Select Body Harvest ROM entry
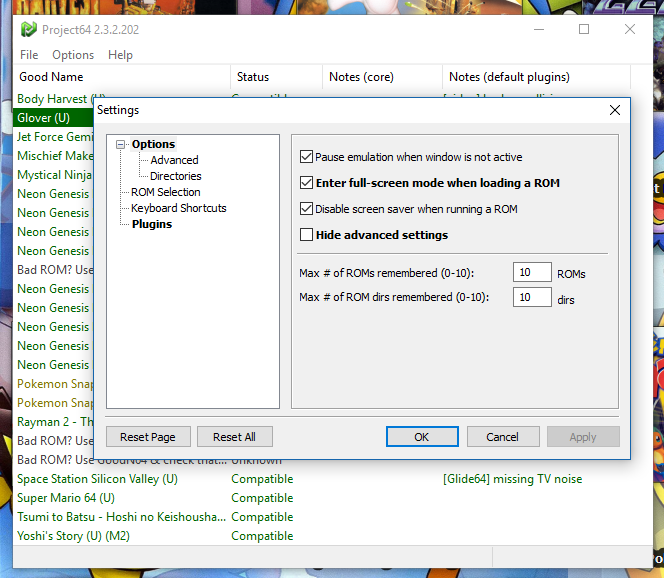The height and width of the screenshot is (578, 664). pyautogui.click(x=55, y=99)
